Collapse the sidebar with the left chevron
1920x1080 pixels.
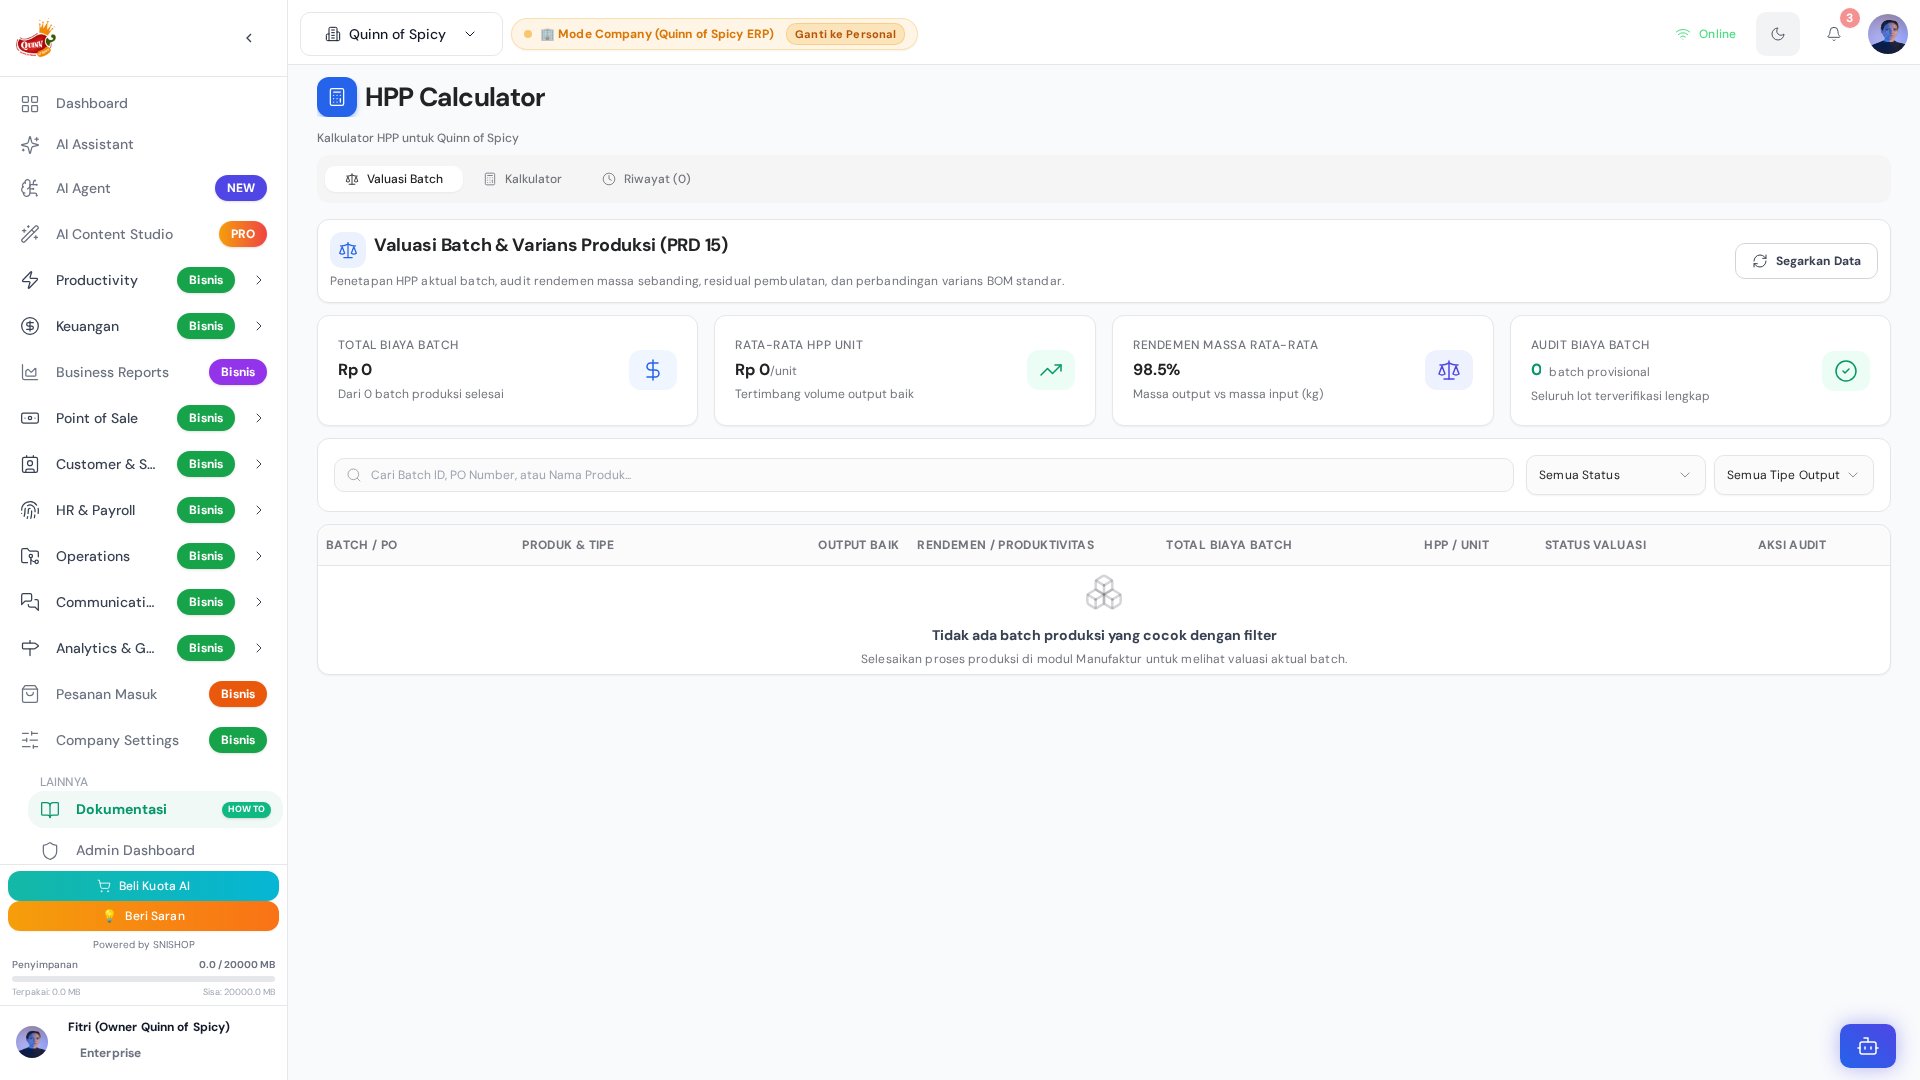(x=249, y=38)
